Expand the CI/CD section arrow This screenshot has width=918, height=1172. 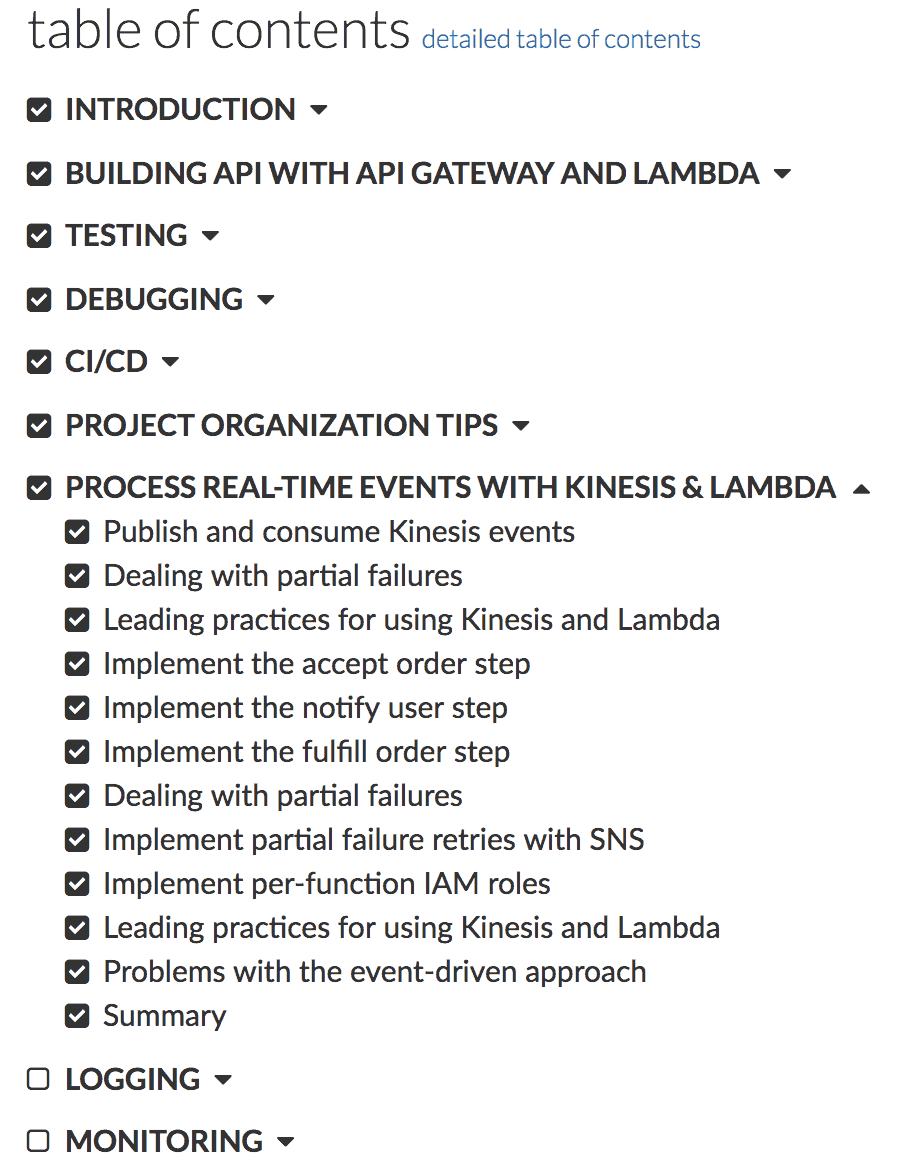pyautogui.click(x=171, y=362)
